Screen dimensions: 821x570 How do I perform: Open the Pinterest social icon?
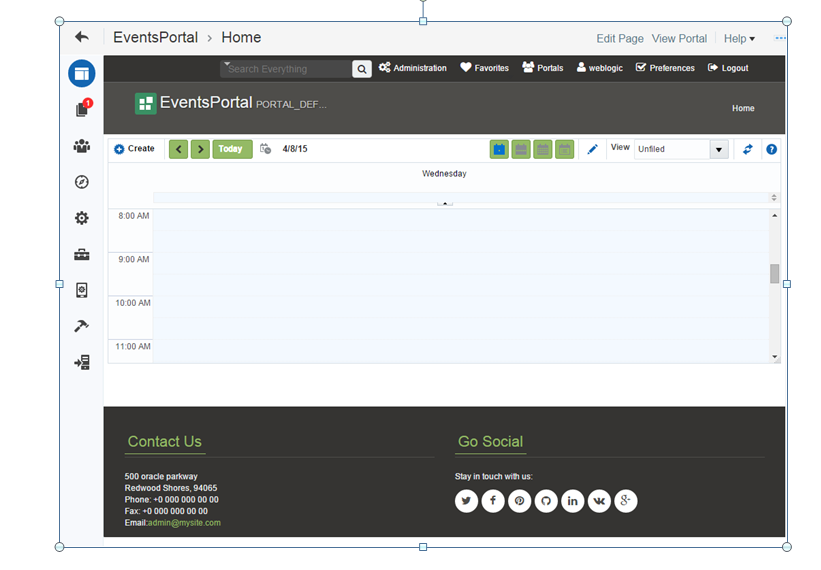[519, 501]
